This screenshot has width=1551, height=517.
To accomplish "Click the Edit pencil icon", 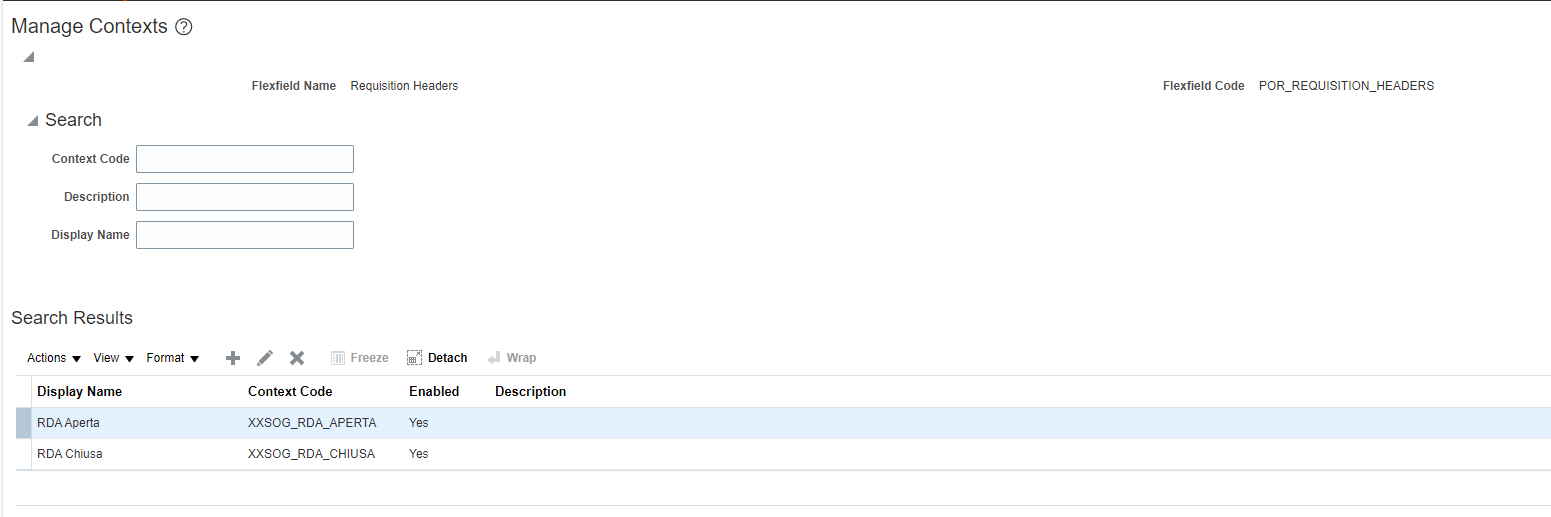I will point(265,358).
